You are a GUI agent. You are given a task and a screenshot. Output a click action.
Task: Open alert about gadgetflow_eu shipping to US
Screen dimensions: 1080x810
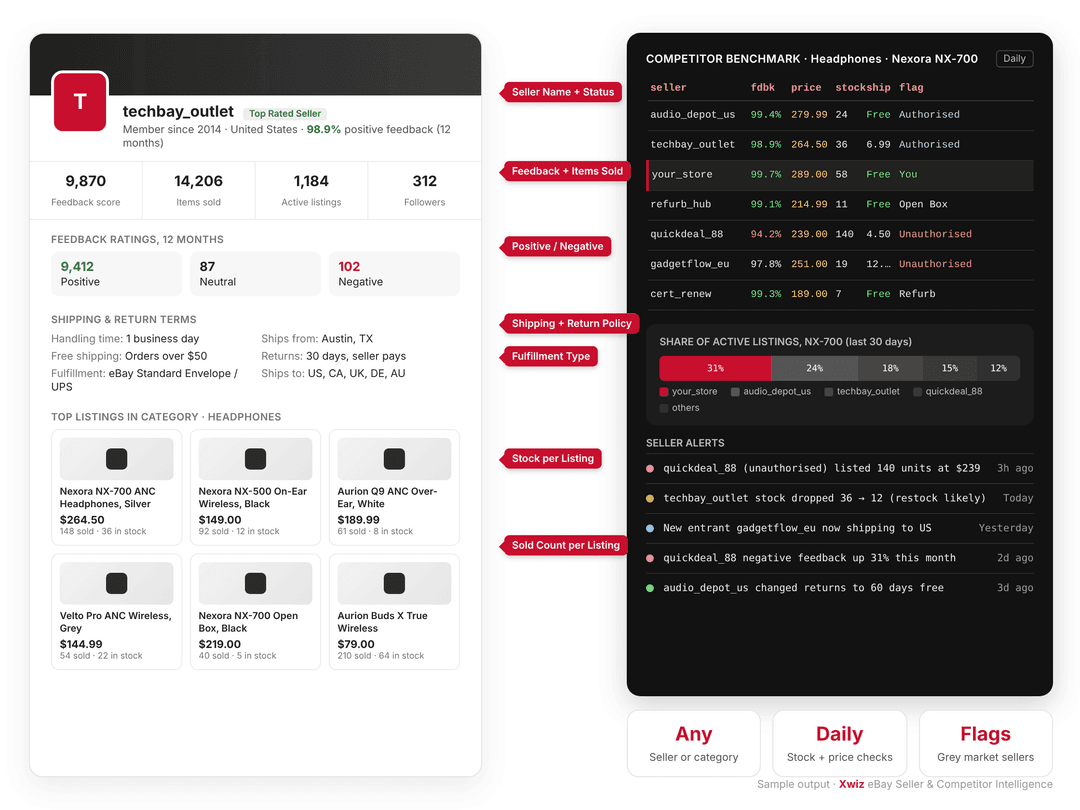click(x=840, y=528)
